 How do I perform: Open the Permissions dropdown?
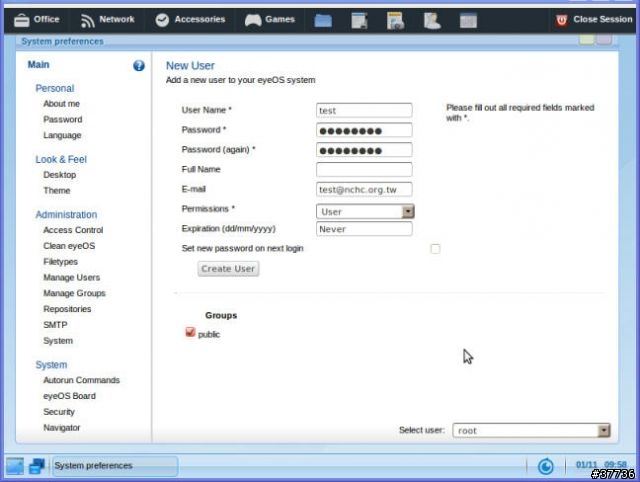point(365,211)
